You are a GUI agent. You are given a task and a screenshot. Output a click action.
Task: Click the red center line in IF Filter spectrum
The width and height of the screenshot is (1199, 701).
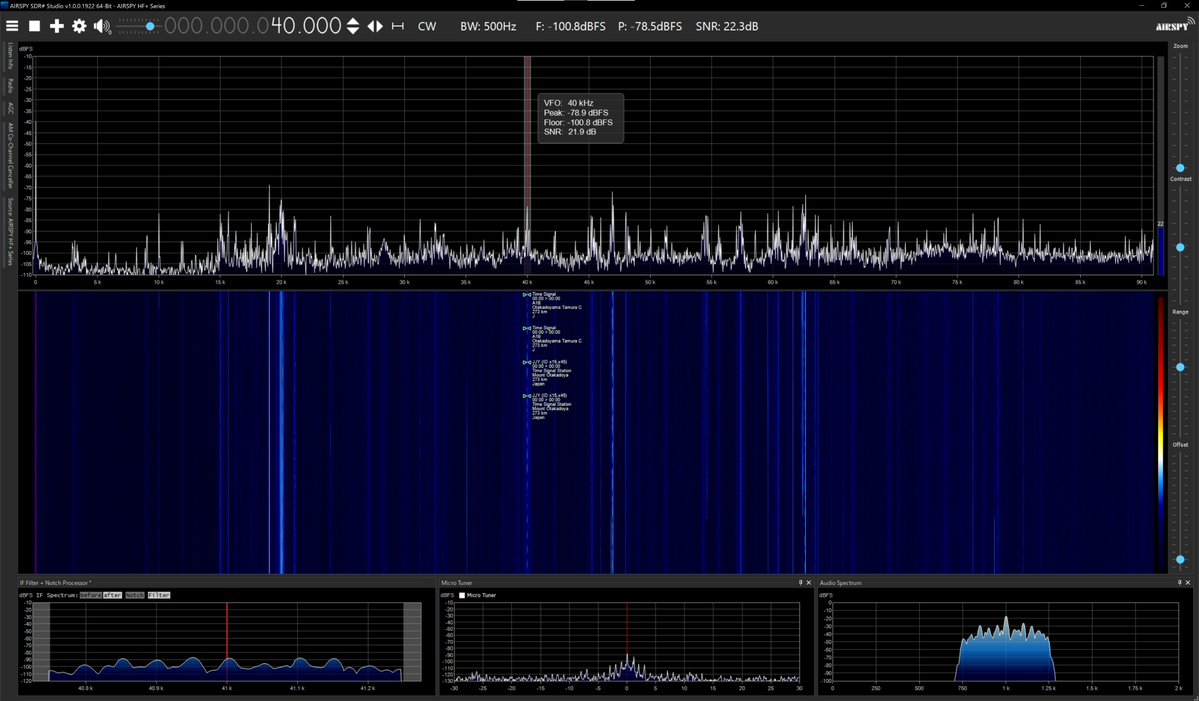(x=227, y=641)
